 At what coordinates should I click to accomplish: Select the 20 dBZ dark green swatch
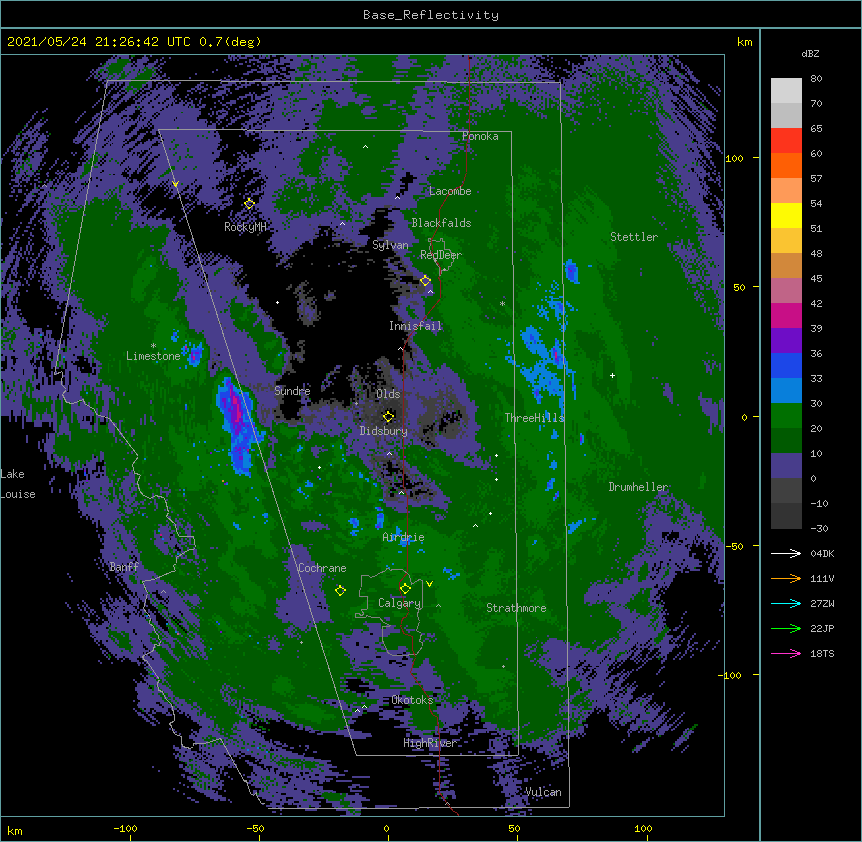pos(786,440)
